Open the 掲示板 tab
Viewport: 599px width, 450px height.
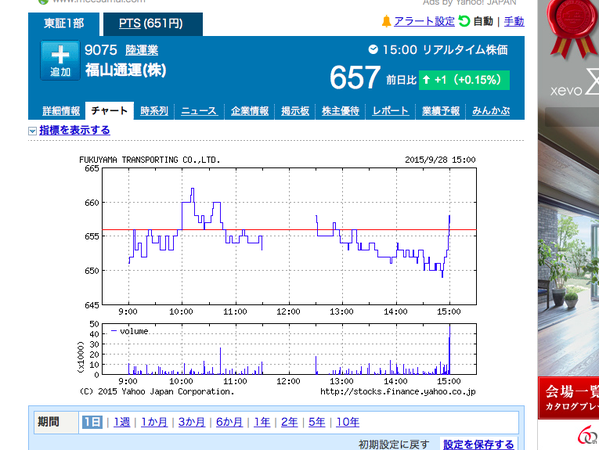point(295,111)
